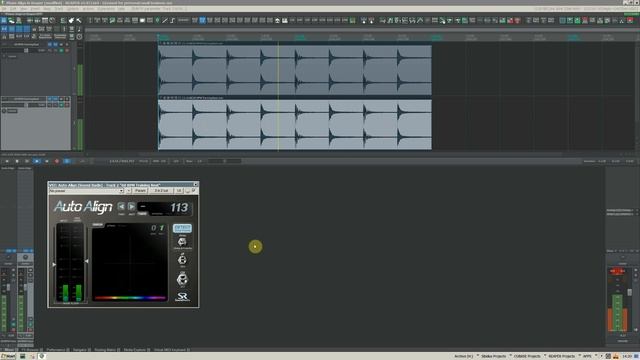640x360 pixels.
Task: Click the SR Sound Radix logo
Action: pos(182,297)
